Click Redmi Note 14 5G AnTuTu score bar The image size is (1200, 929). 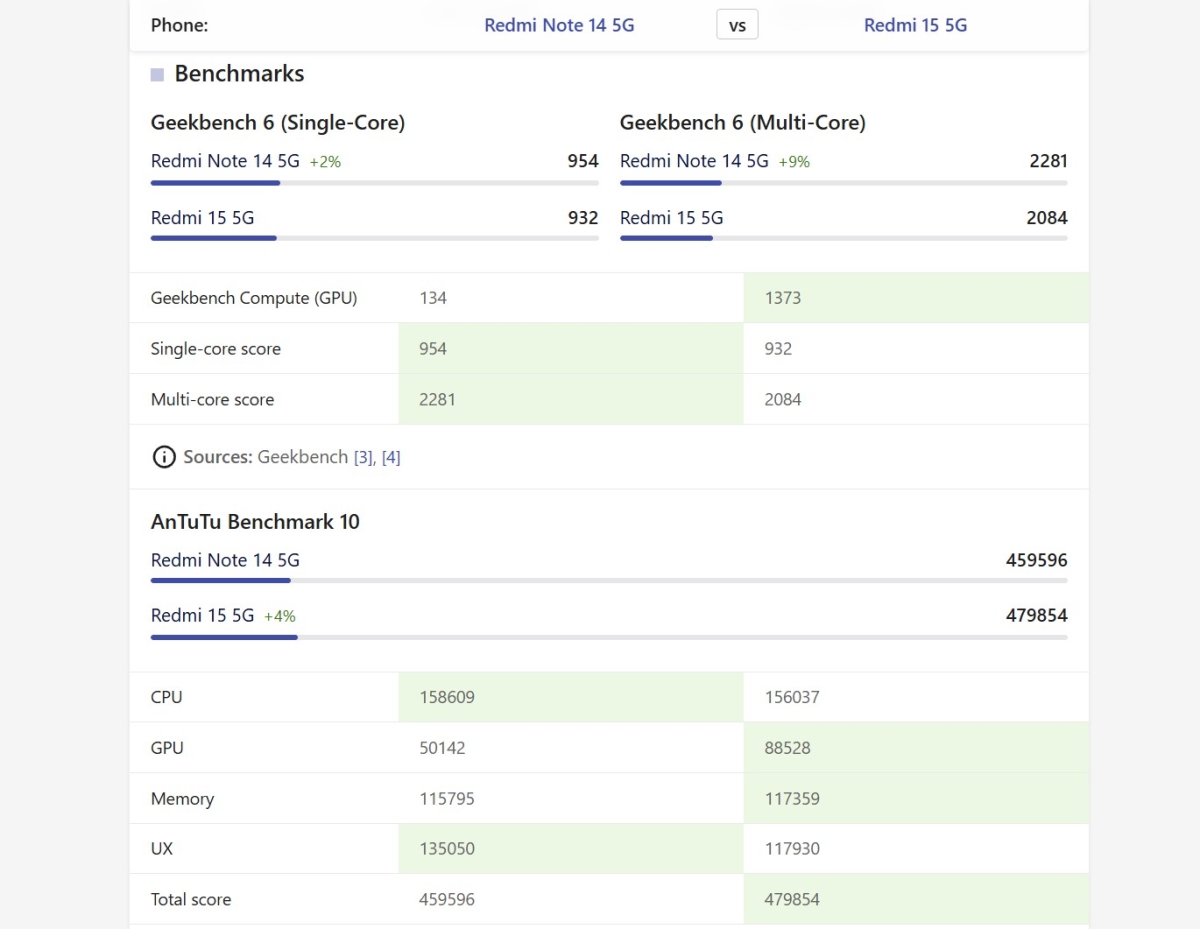(608, 580)
